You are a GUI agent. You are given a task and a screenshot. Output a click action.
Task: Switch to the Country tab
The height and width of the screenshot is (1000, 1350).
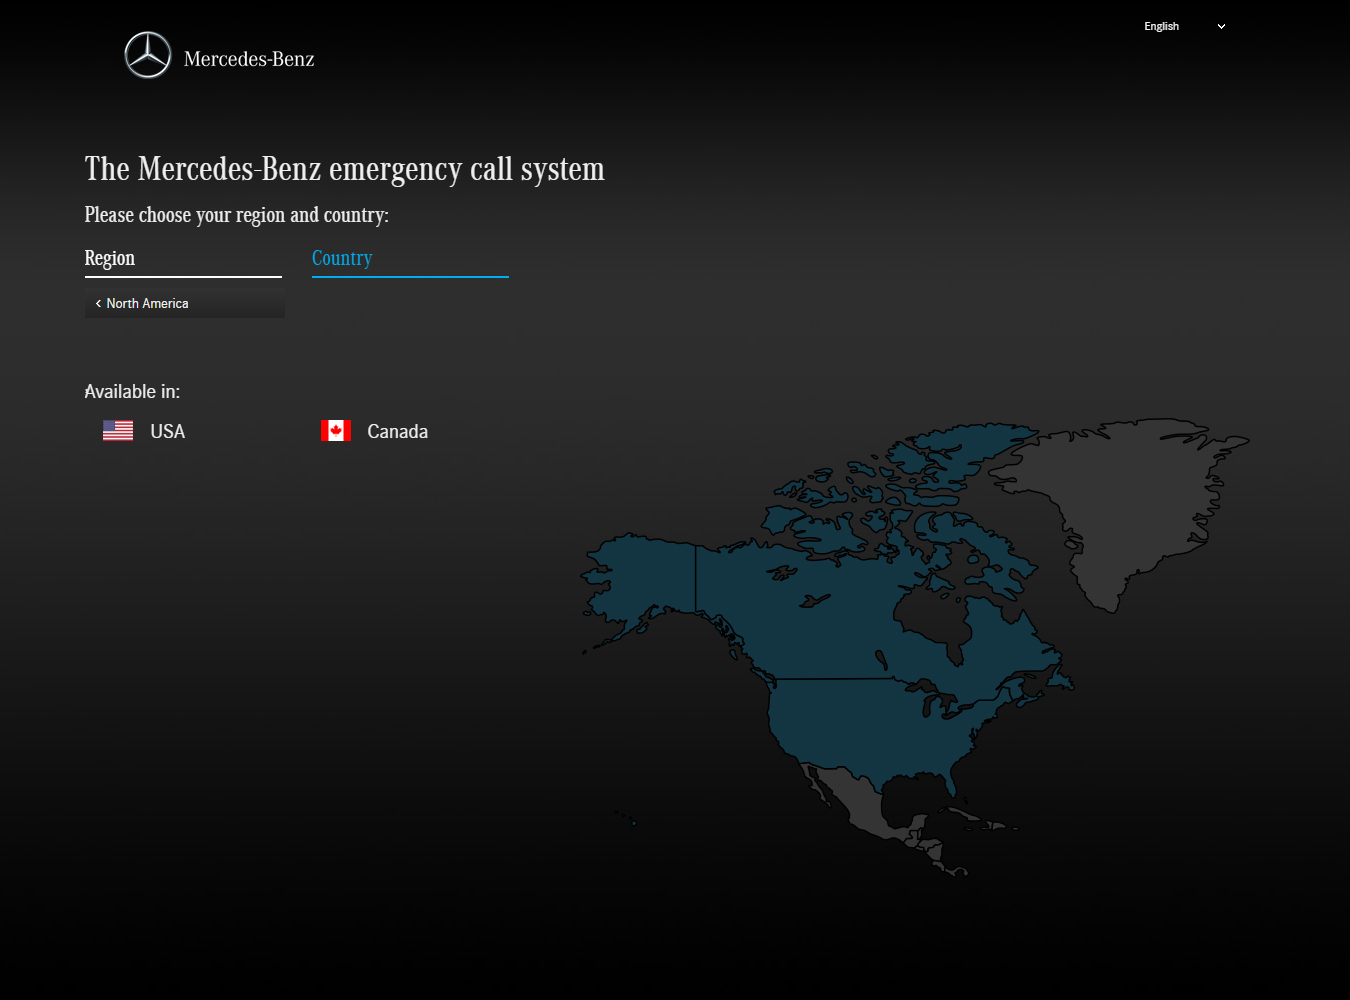[x=342, y=258]
